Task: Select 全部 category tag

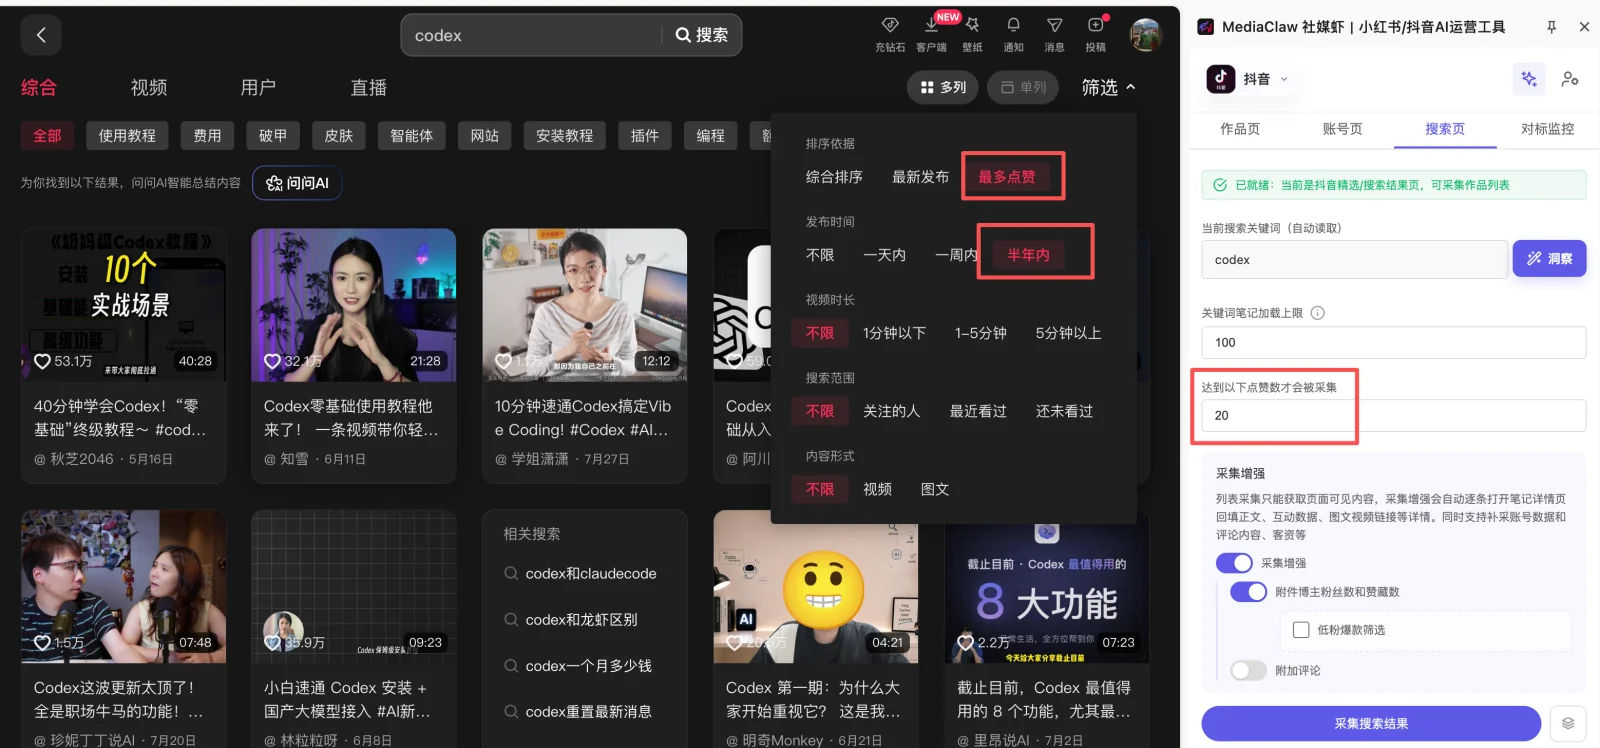Action: [x=47, y=135]
